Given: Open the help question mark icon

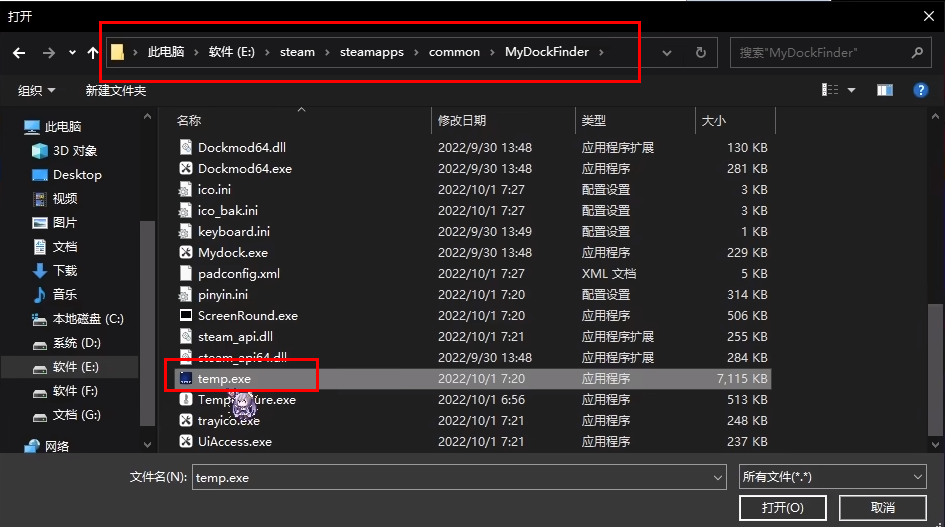Looking at the screenshot, I should 921,90.
